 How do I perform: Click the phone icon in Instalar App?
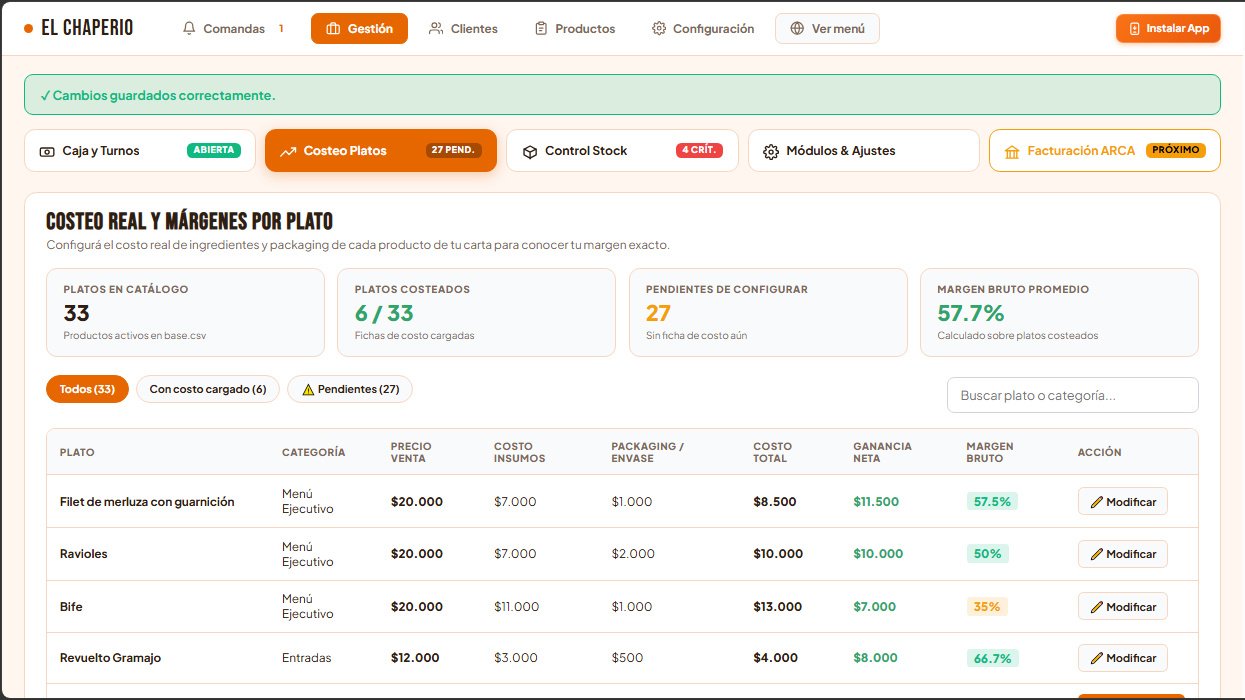pos(1134,29)
